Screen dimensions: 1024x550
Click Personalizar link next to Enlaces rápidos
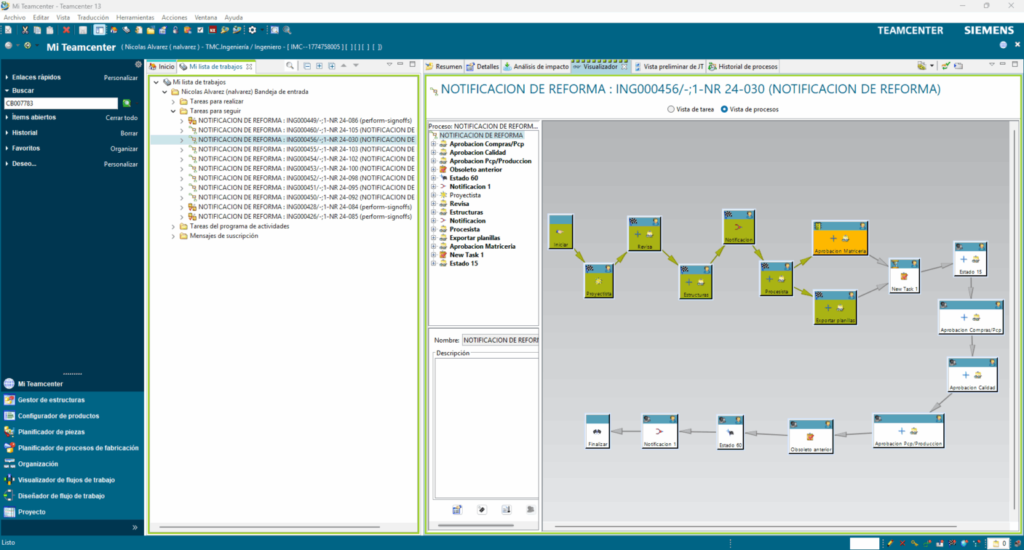pos(121,77)
